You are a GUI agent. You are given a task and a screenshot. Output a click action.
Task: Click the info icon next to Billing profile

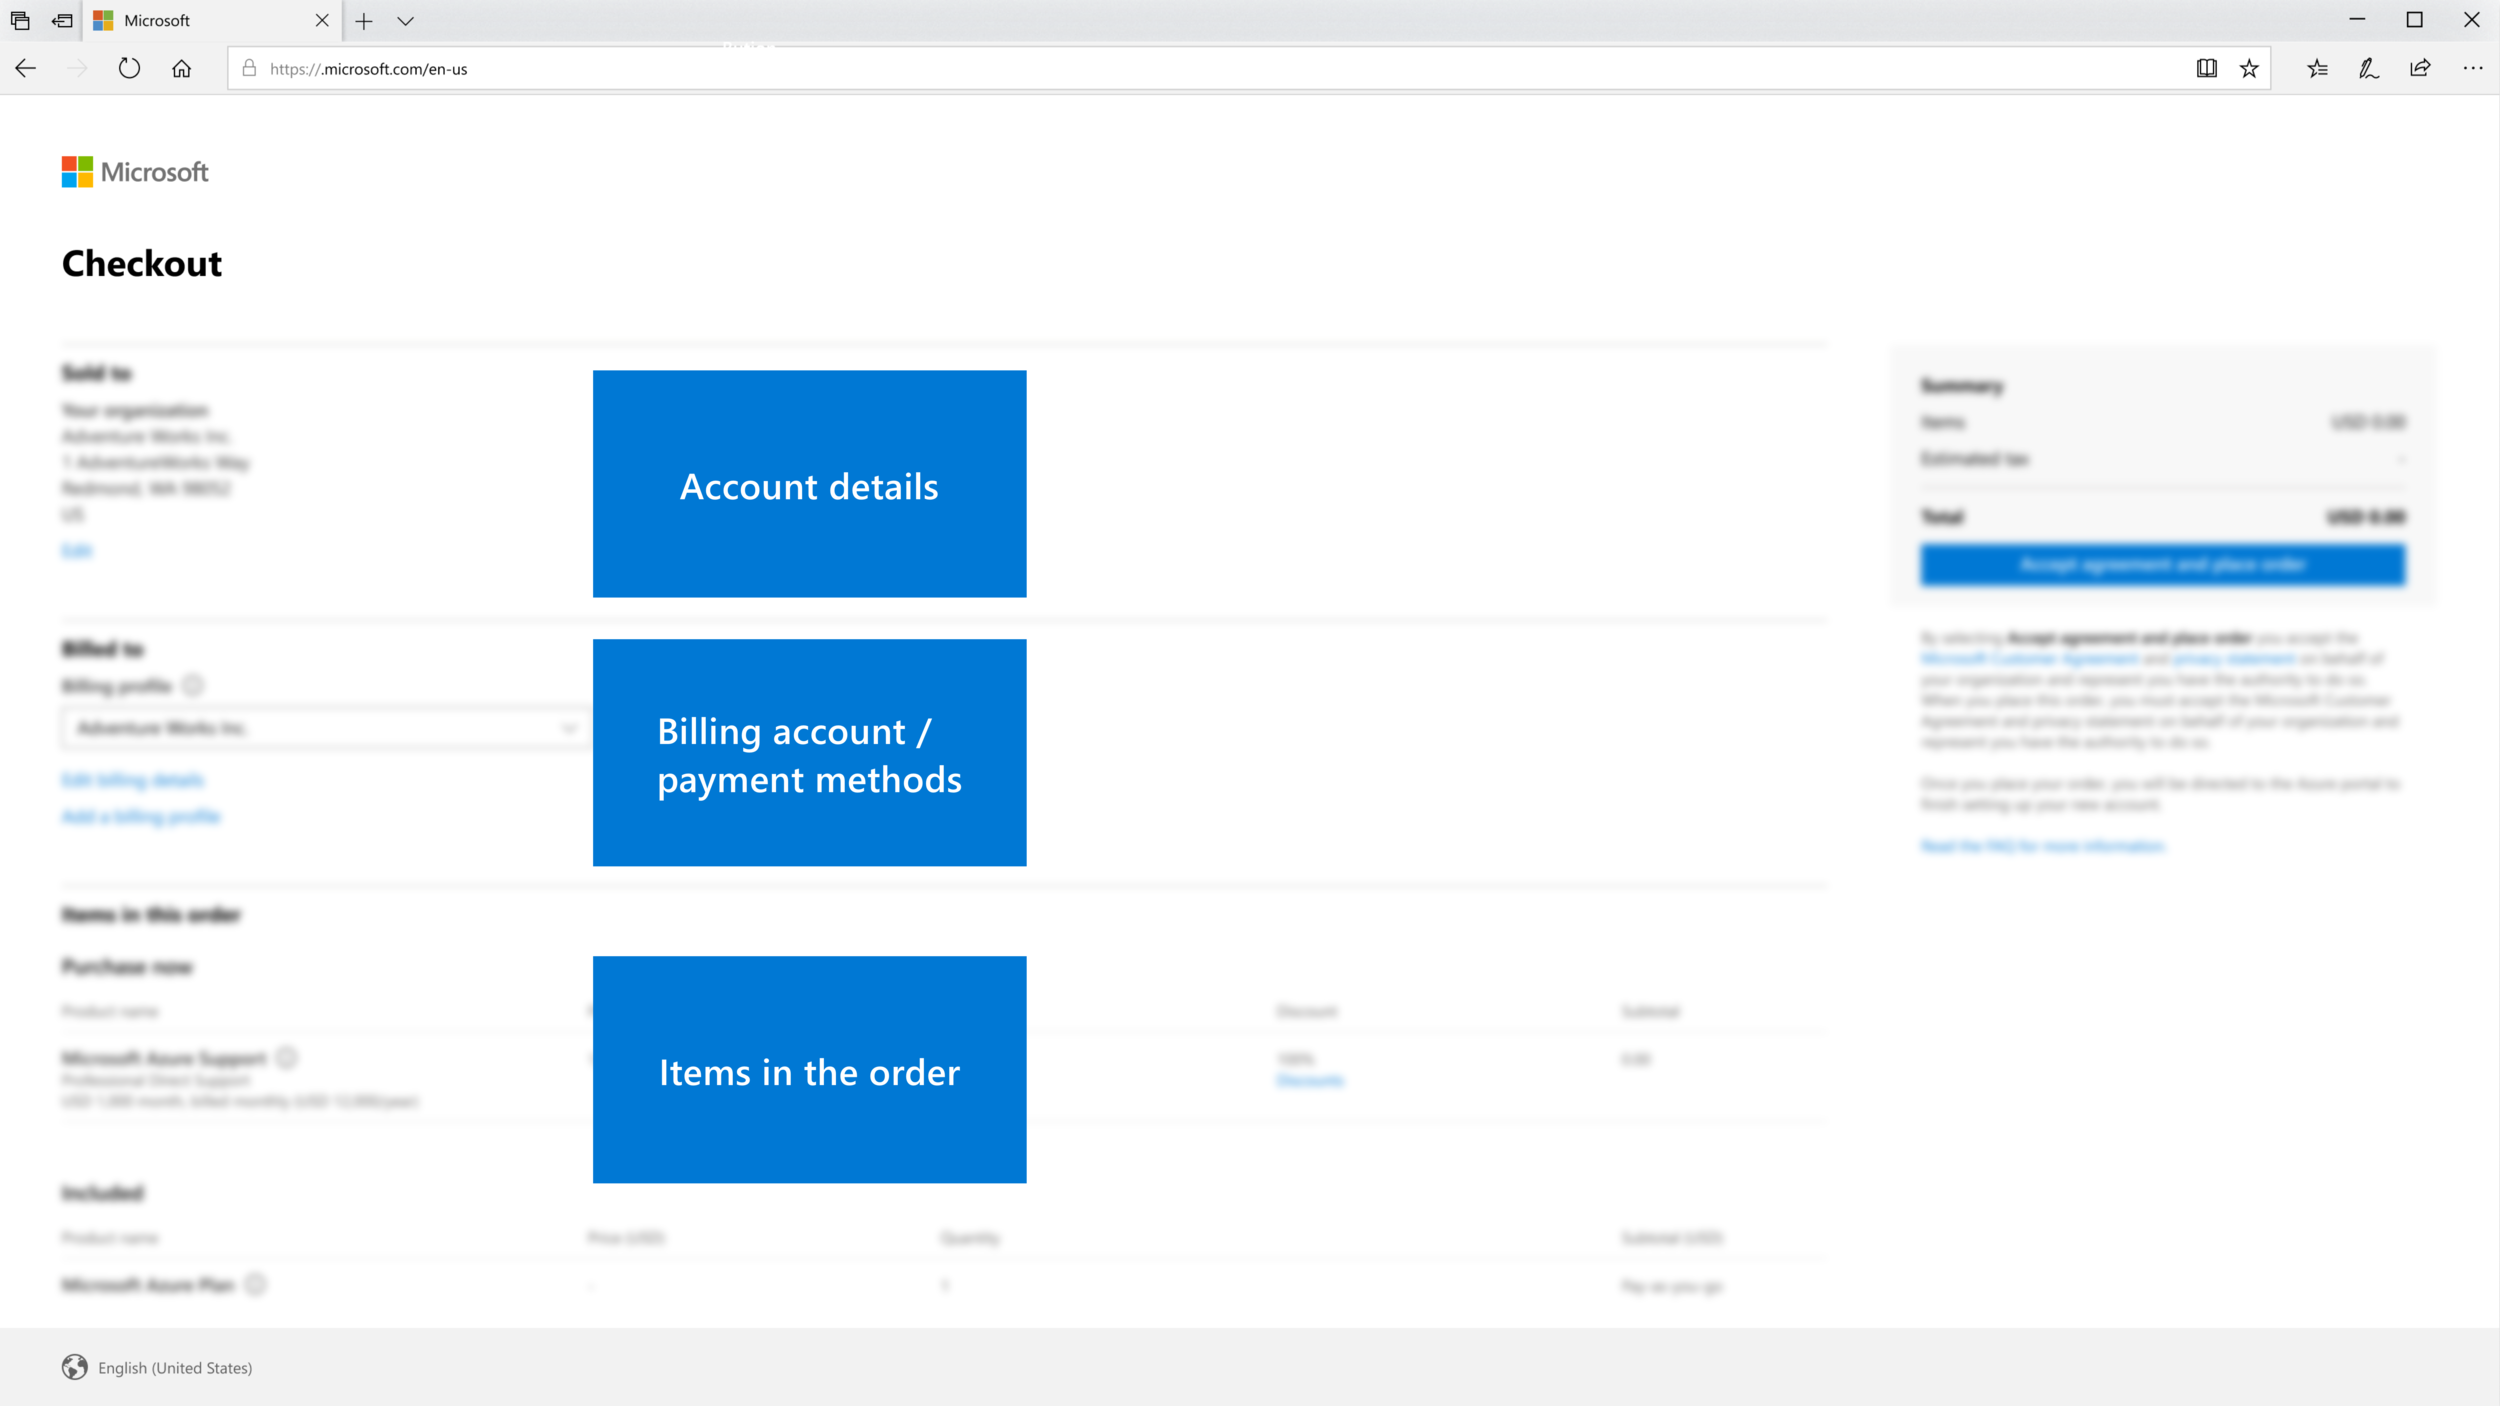[193, 685]
